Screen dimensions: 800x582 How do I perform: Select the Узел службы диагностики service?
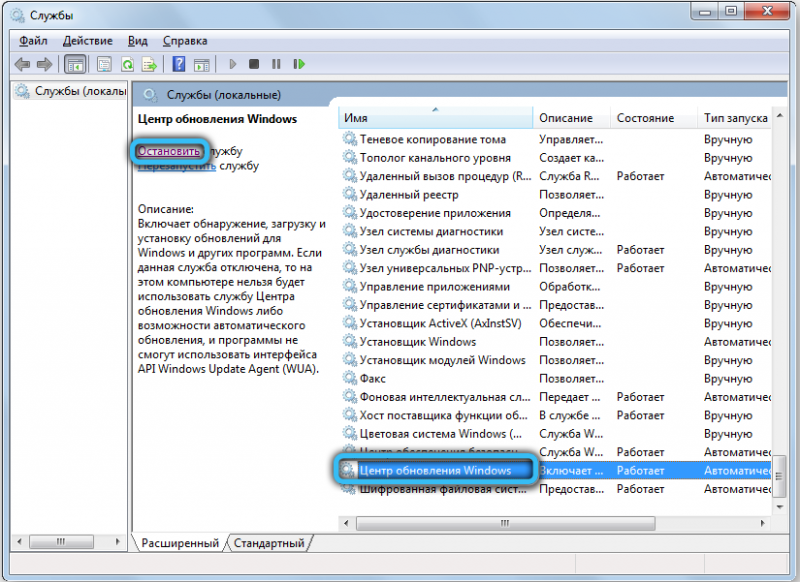pyautogui.click(x=555, y=249)
